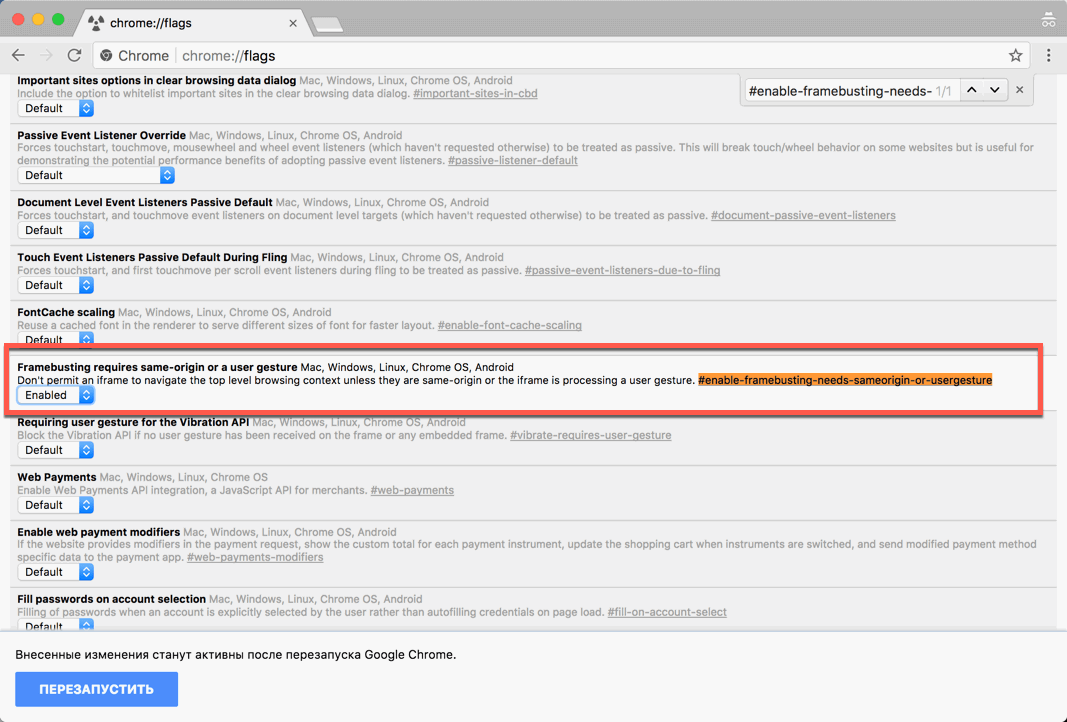Open the Chrome three-dot menu
Screen dimensions: 1067x722
point(1049,55)
